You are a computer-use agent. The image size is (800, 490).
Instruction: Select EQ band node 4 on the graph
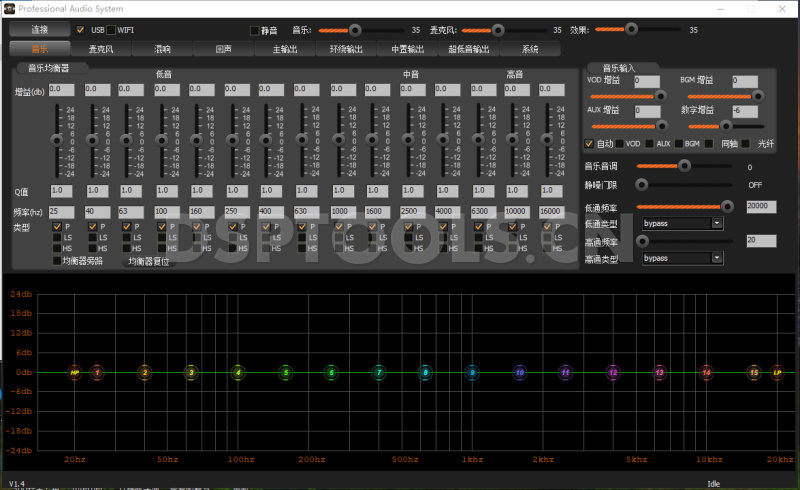[x=238, y=373]
